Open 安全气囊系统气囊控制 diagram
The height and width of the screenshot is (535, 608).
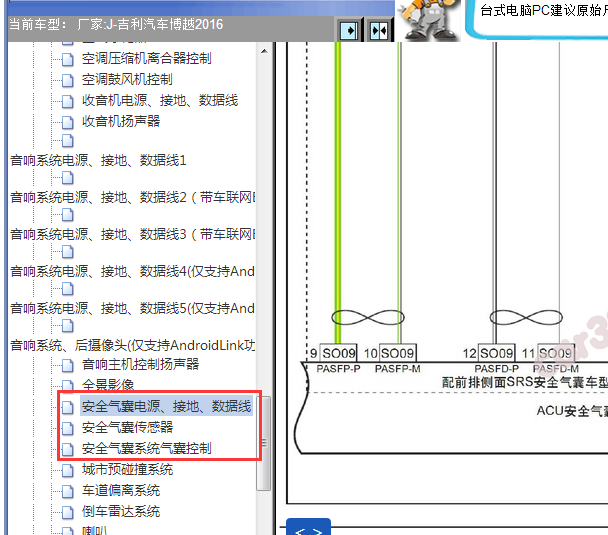(x=147, y=448)
